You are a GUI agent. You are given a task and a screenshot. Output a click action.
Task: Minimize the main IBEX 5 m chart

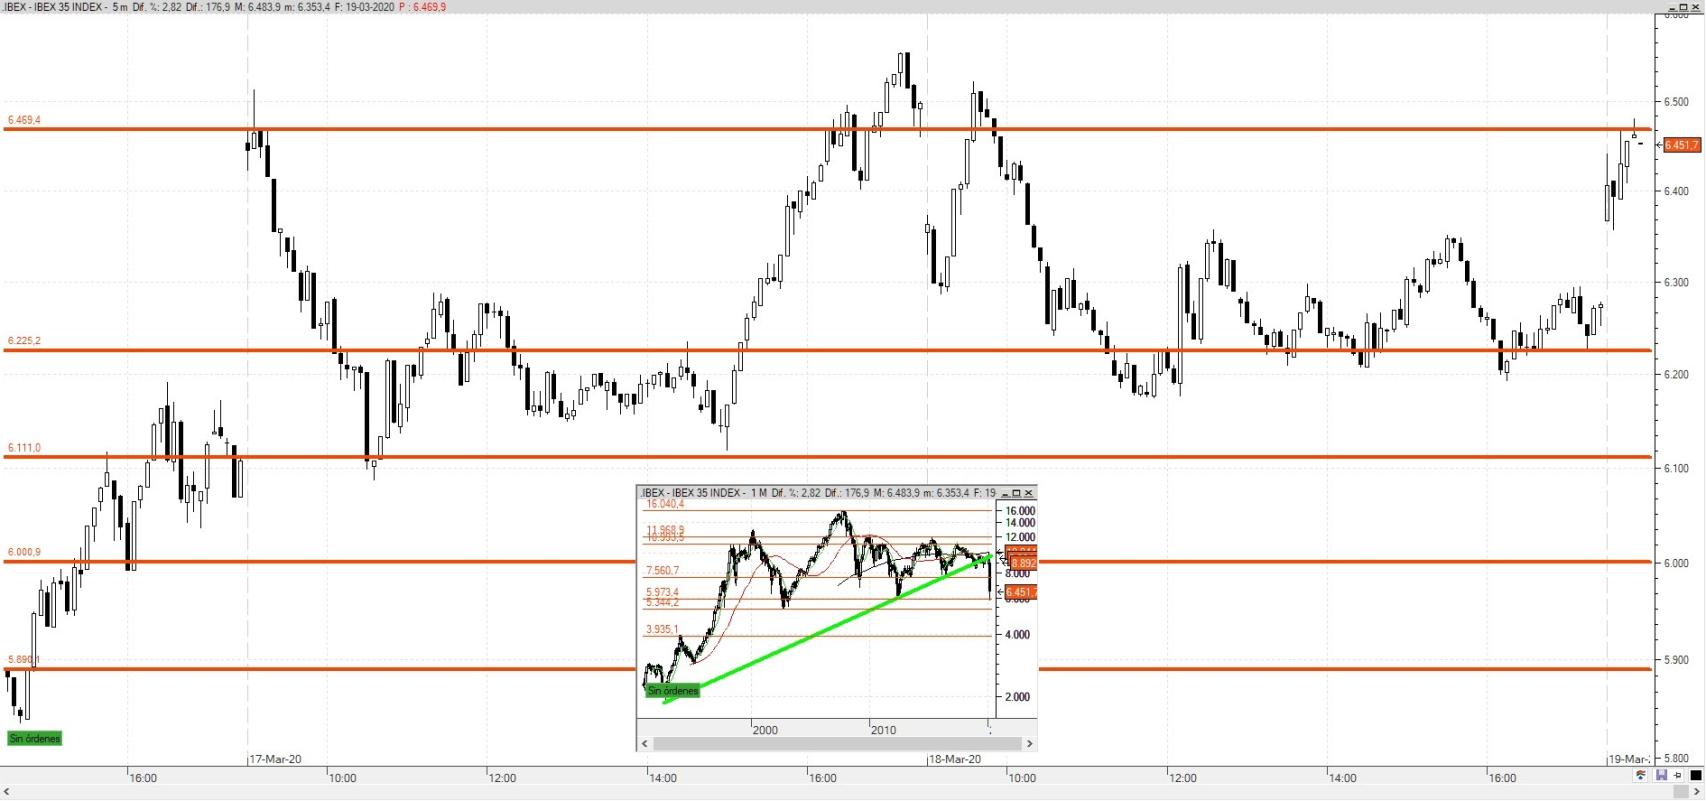tap(1672, 8)
